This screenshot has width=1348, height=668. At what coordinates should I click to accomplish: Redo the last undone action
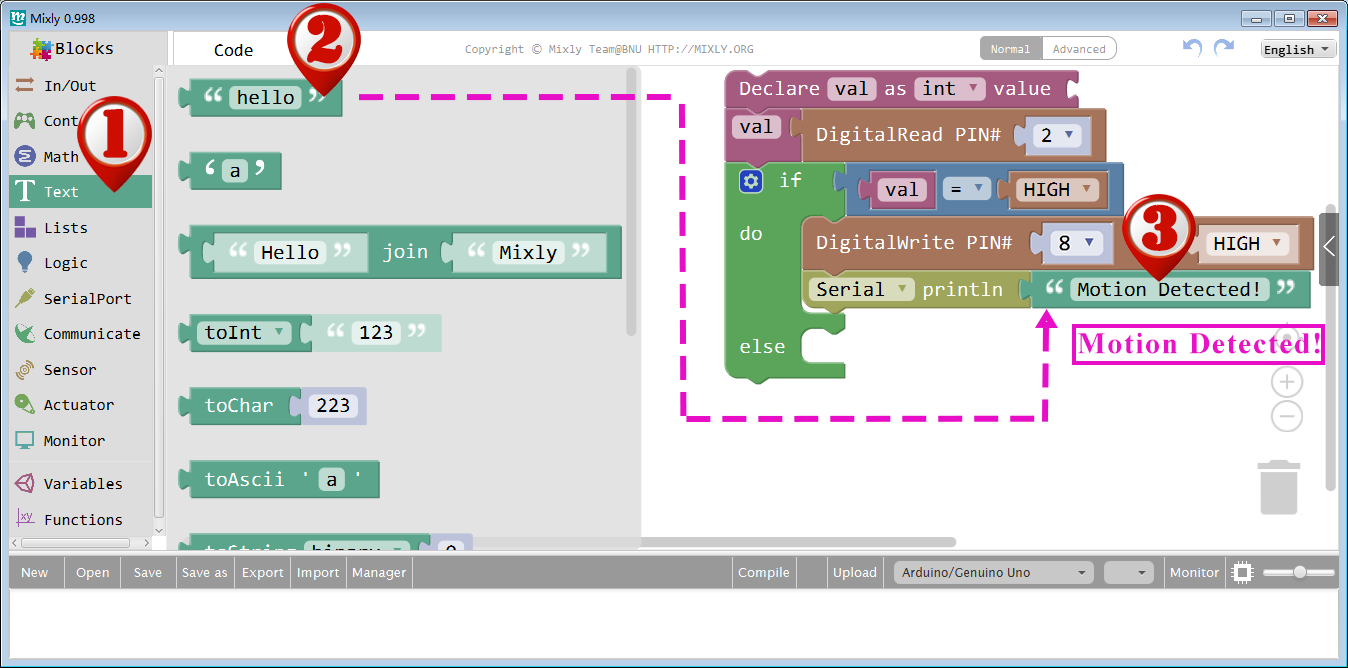point(1224,48)
